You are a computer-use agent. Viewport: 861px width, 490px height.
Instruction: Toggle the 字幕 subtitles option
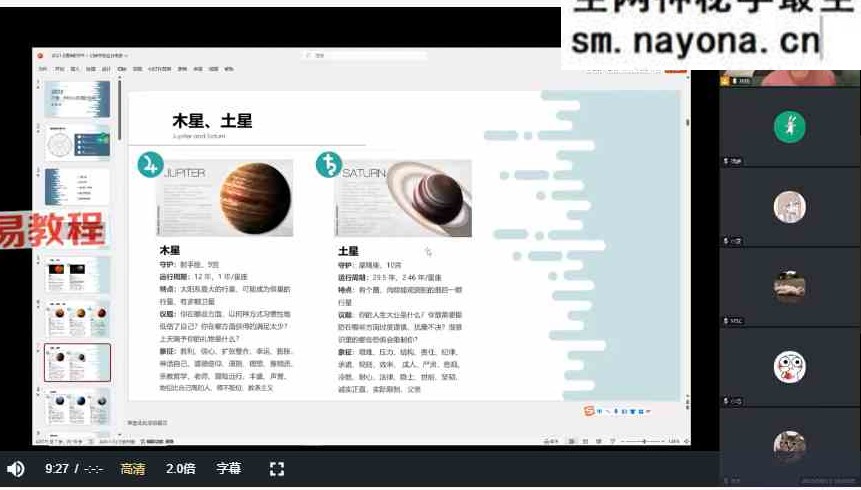[x=228, y=469]
